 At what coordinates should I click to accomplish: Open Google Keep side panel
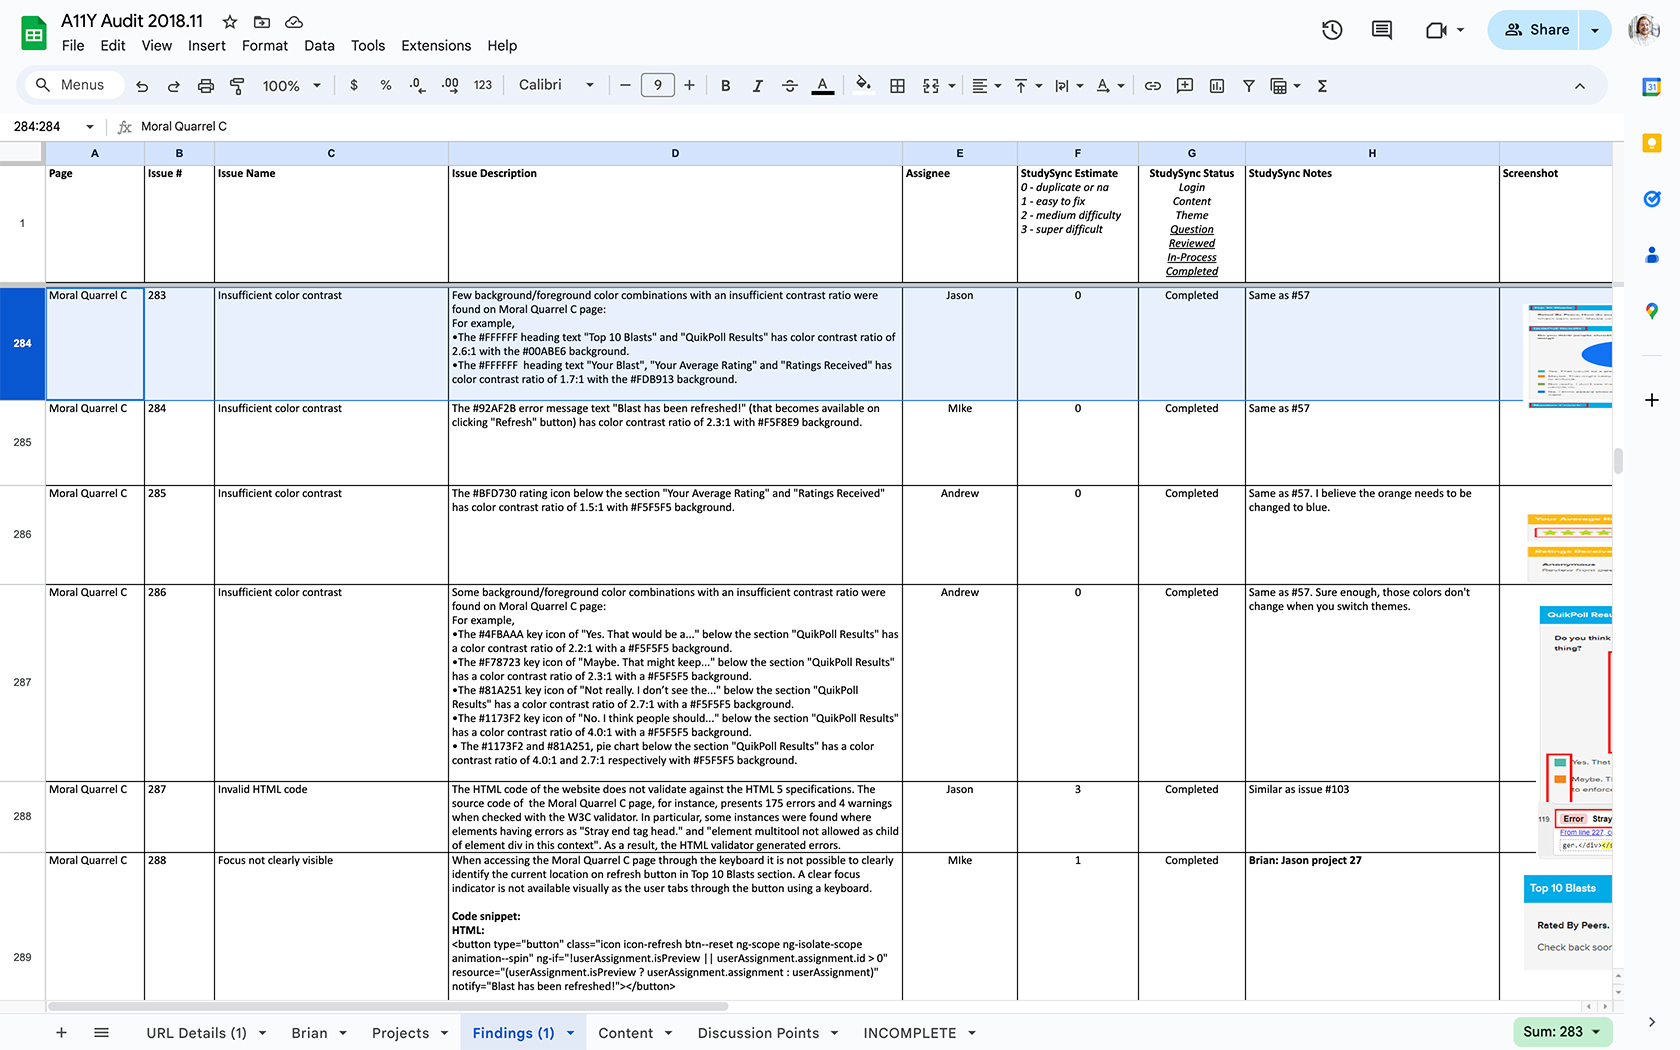[x=1652, y=143]
